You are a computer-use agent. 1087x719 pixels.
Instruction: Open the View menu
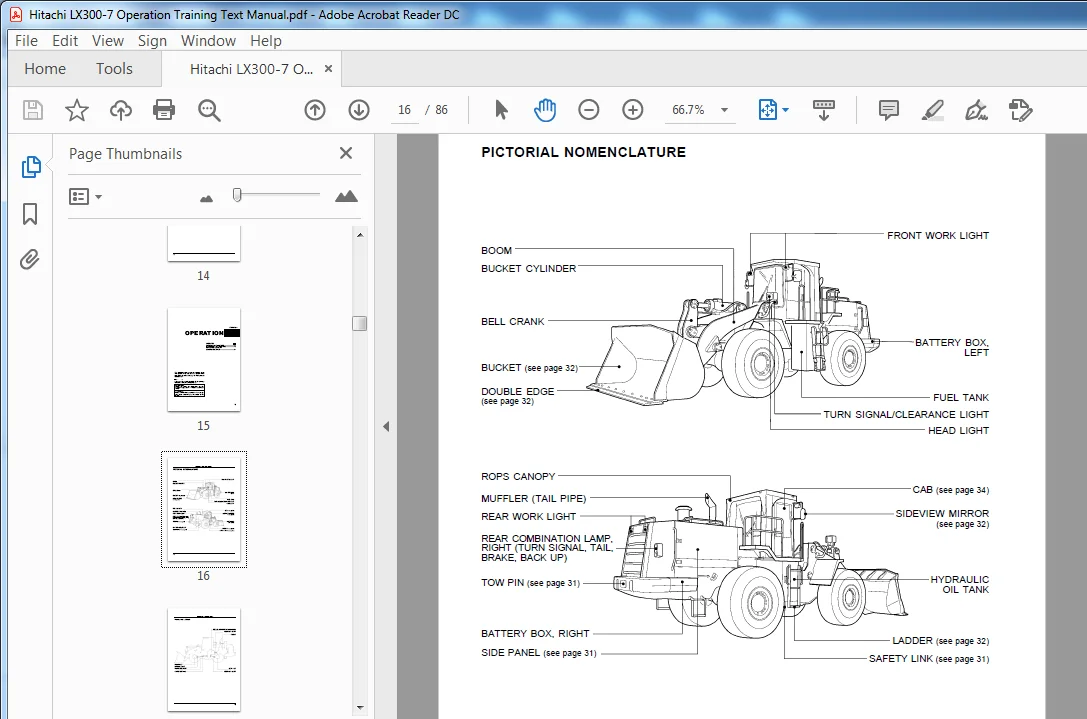pyautogui.click(x=107, y=41)
